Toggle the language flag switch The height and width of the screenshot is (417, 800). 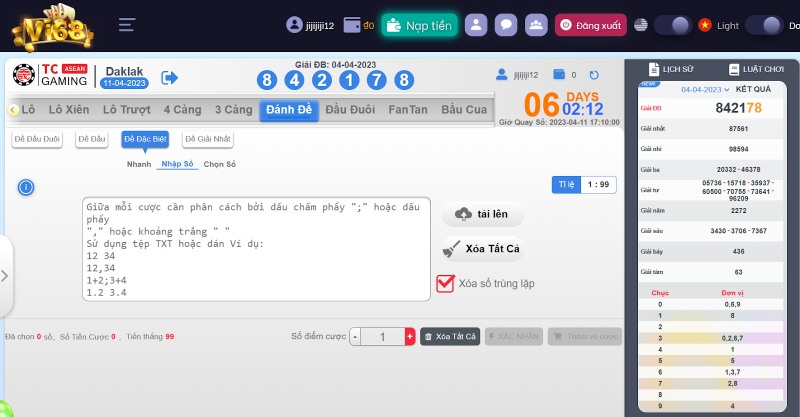pyautogui.click(x=672, y=25)
